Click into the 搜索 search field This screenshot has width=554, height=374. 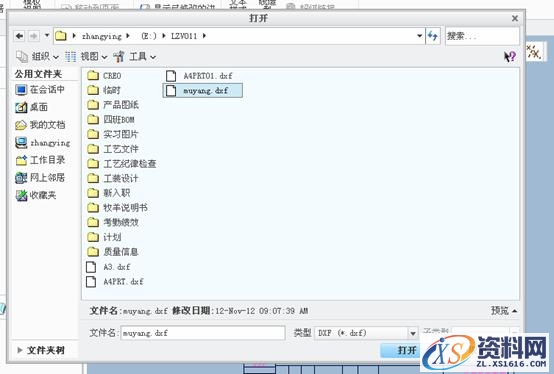pyautogui.click(x=482, y=36)
